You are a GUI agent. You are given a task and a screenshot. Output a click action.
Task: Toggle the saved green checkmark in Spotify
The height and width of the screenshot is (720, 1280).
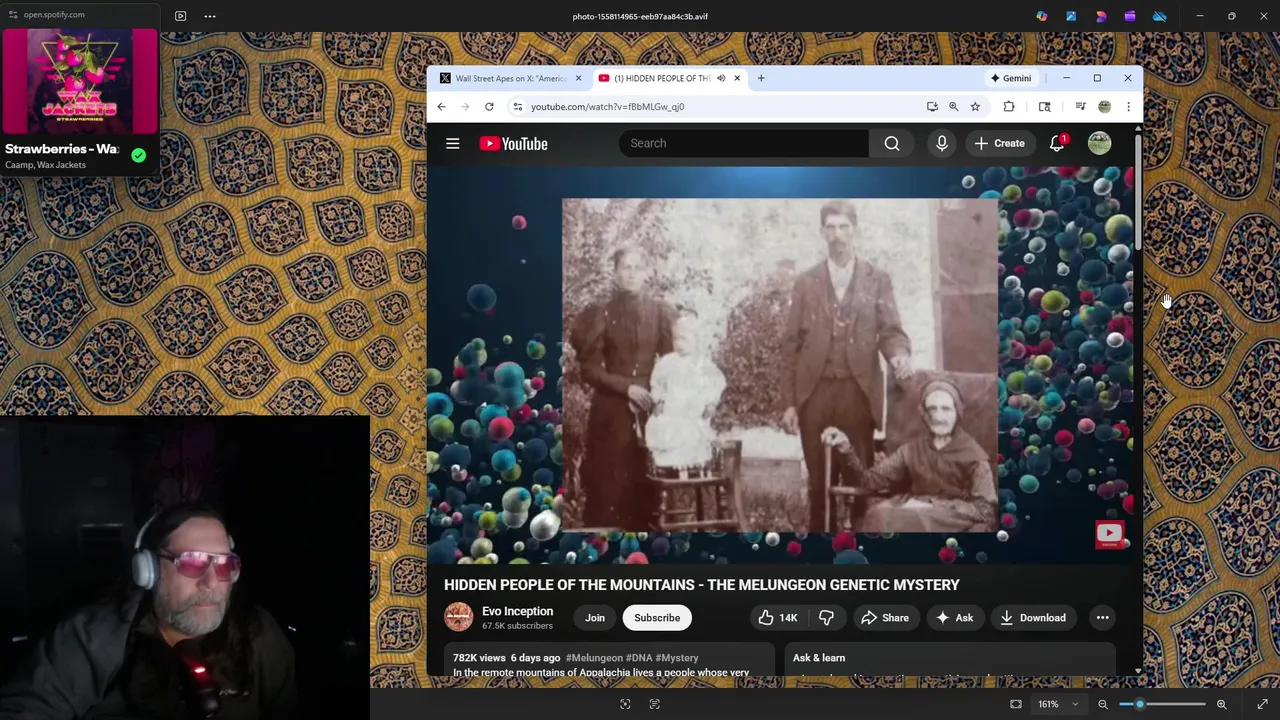(138, 156)
